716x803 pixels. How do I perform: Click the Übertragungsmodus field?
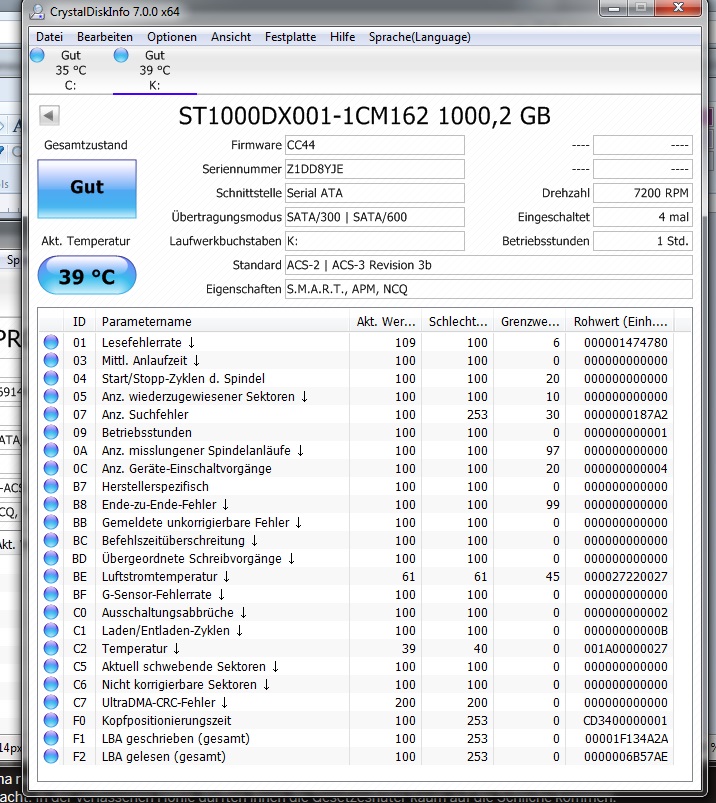point(374,217)
